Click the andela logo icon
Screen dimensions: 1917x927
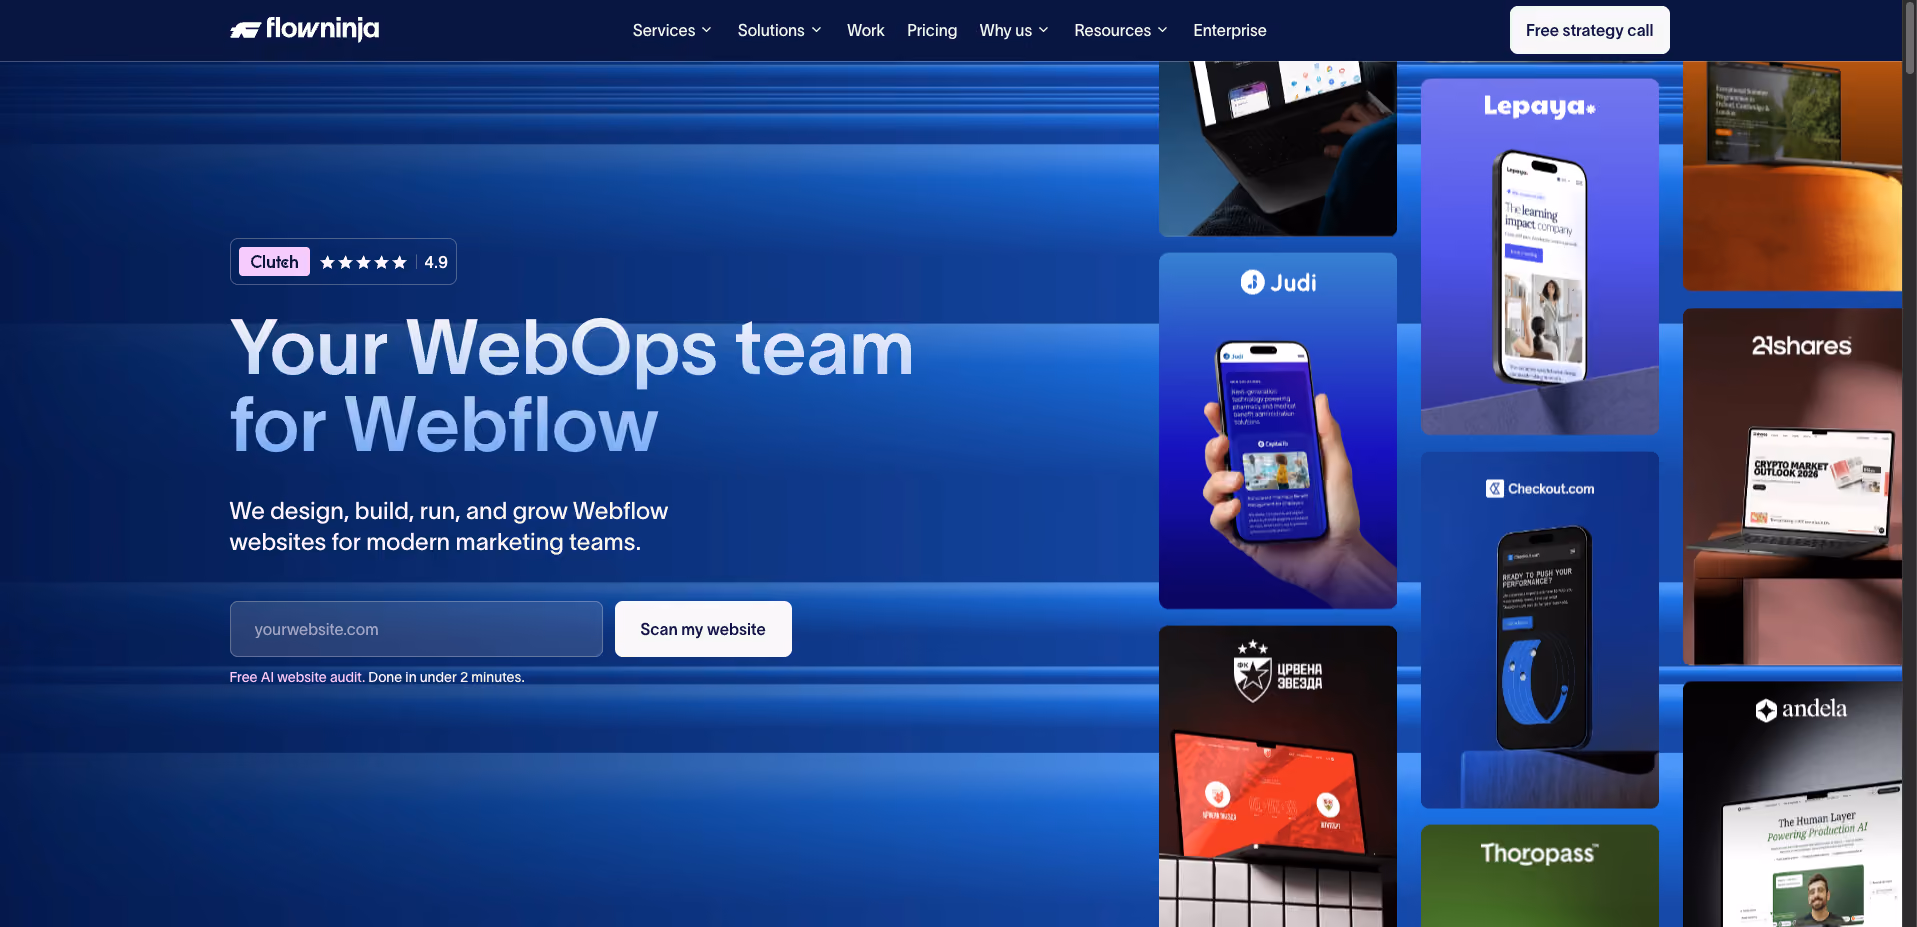[x=1766, y=710]
